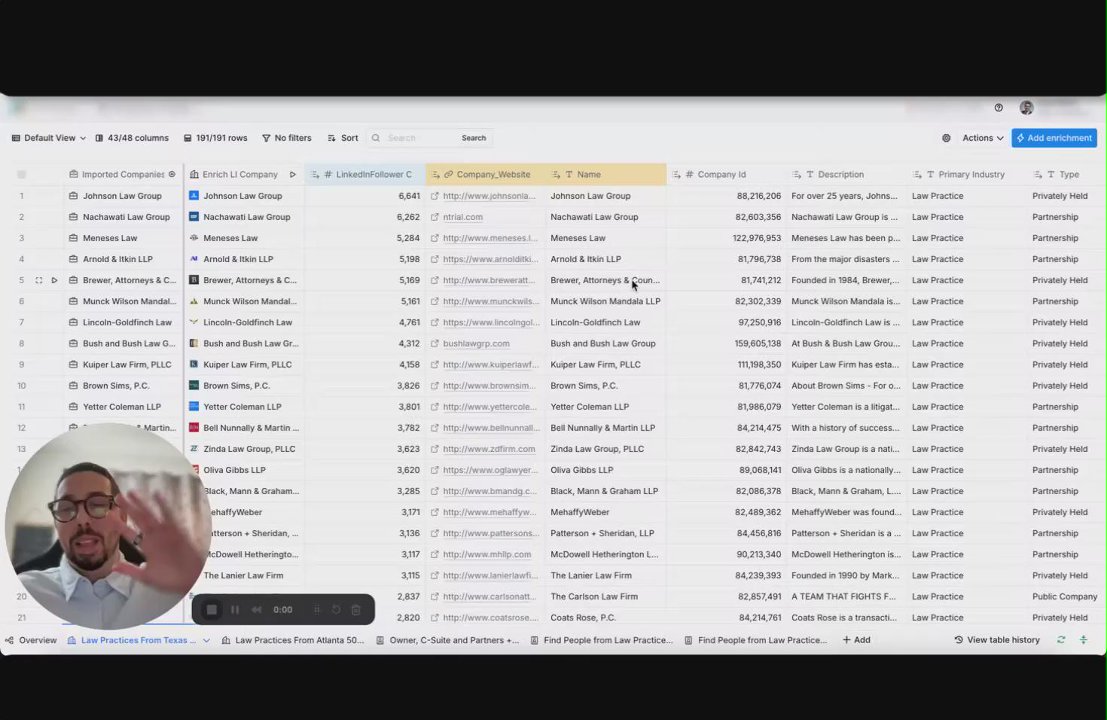Viewport: 1107px width, 720px height.
Task: Open the http://www.mhllp.com link
Action: tap(487, 555)
